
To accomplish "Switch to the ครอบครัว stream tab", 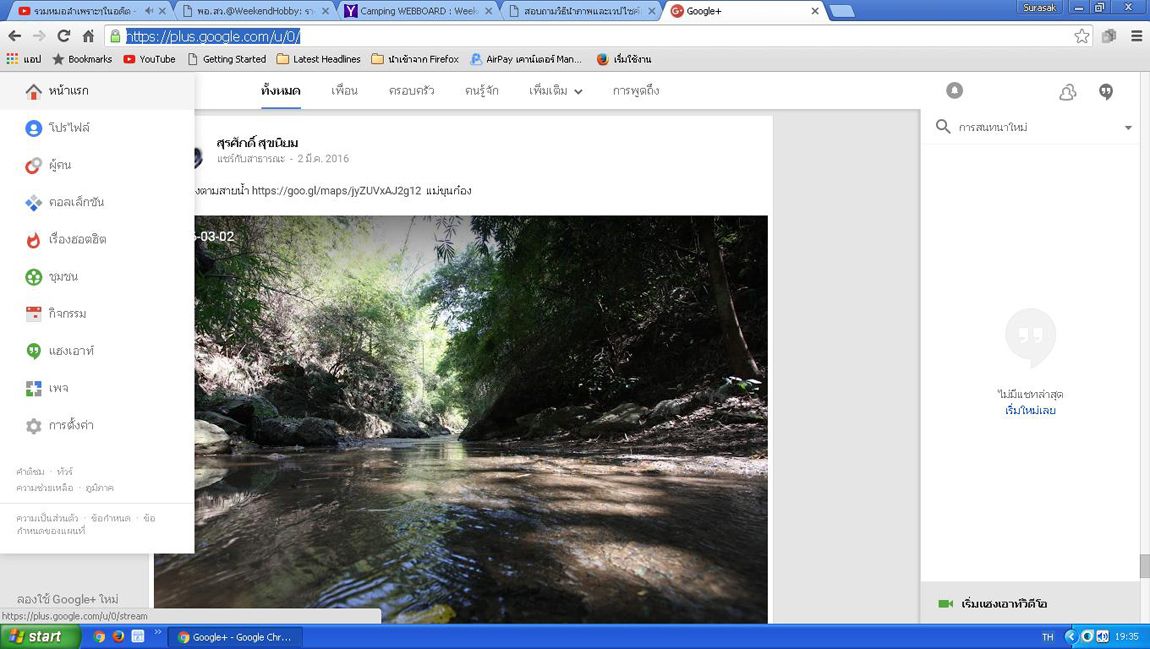I will tap(411, 91).
